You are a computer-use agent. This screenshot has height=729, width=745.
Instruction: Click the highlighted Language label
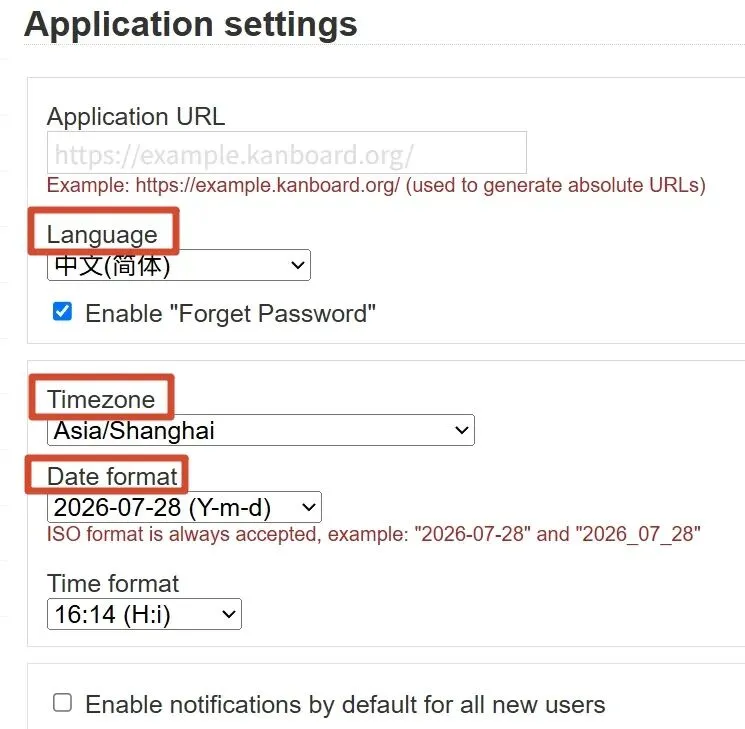tap(102, 234)
